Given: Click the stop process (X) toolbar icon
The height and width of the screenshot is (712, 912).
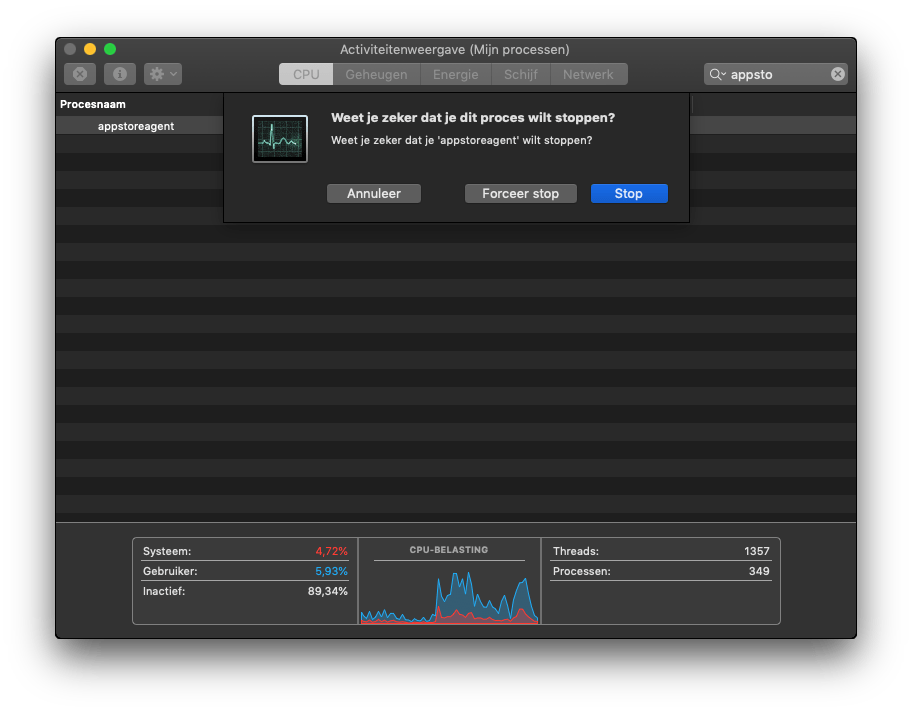Looking at the screenshot, I should (79, 73).
